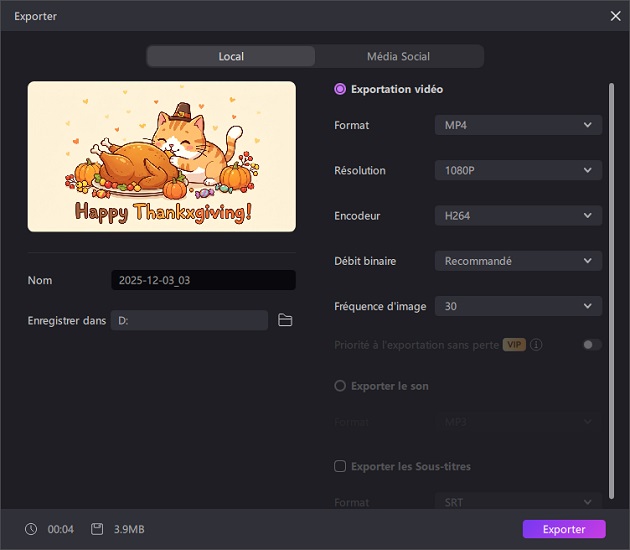Screen dimensions: 630x550
Task: Click the folder browse icon
Action: coord(285,320)
